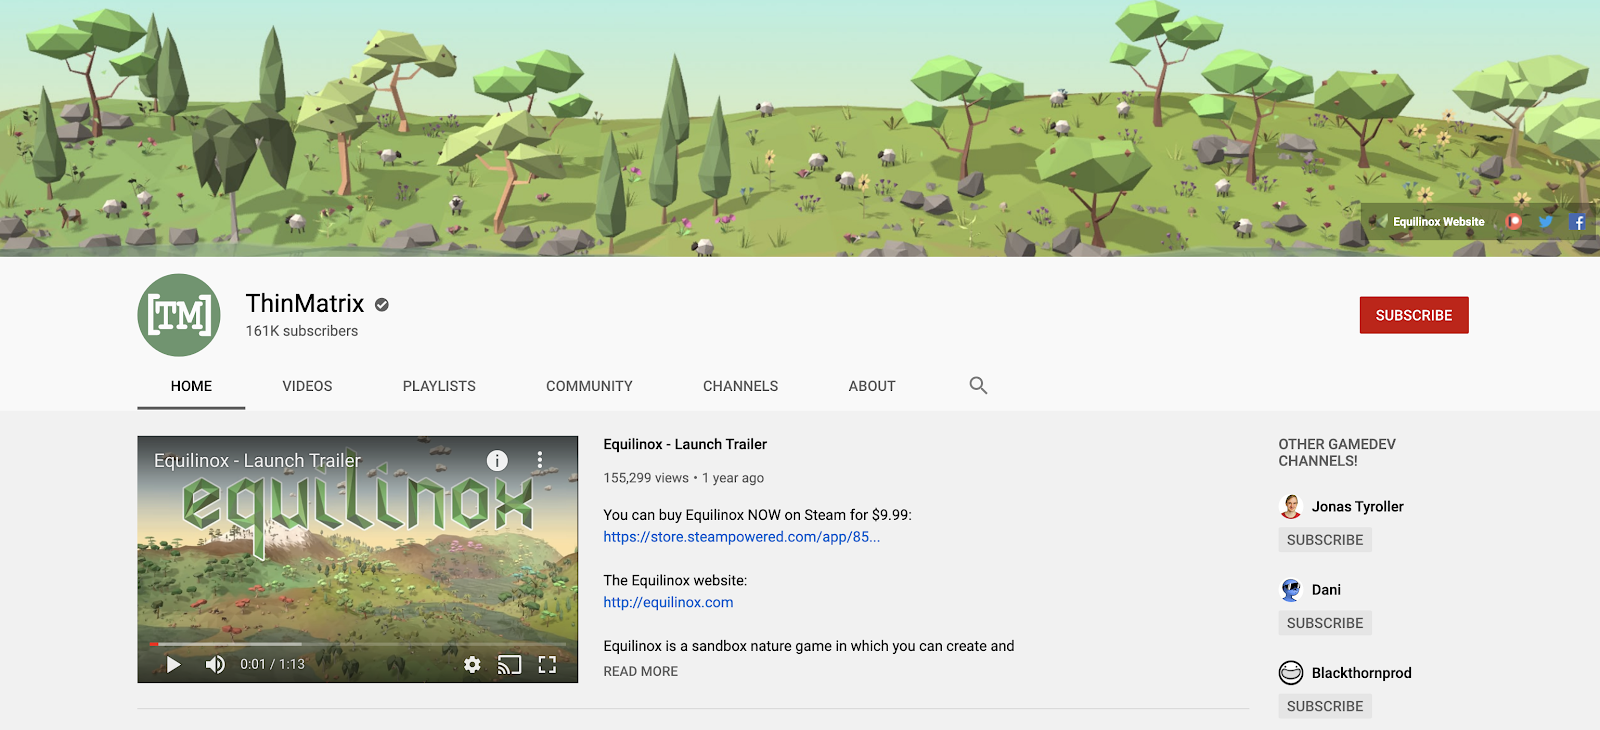This screenshot has height=730, width=1600.
Task: Click the Jonas Tyroller channel name
Action: coord(1358,507)
